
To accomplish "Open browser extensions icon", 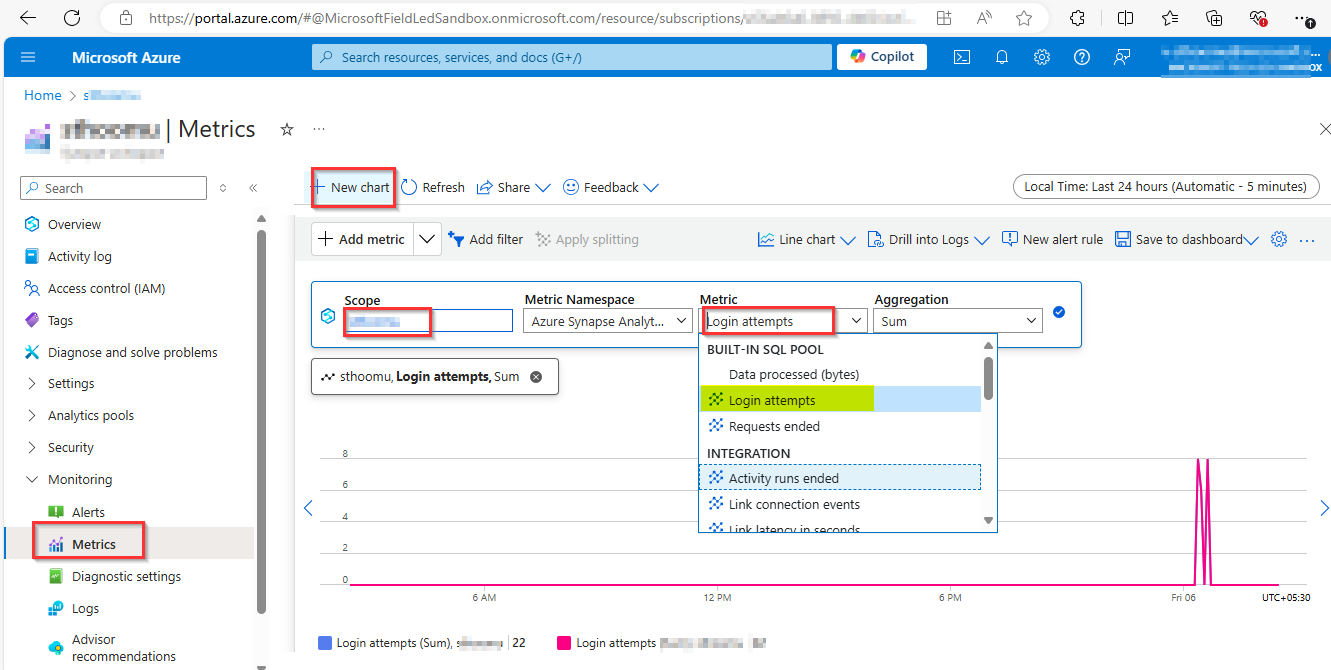I will 1077,18.
